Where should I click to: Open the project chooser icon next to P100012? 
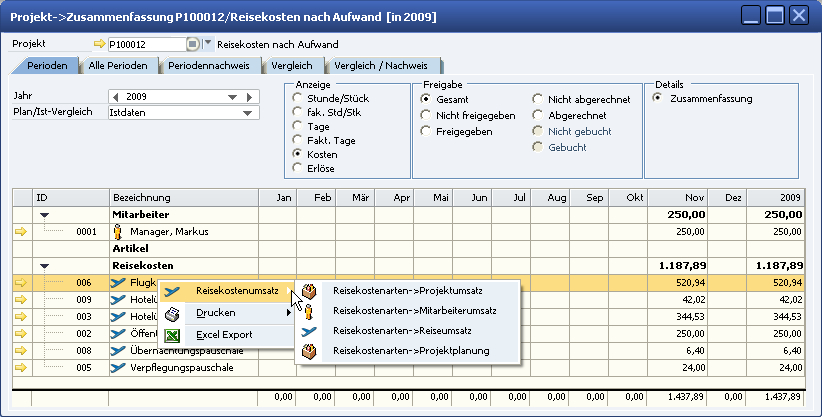pos(192,44)
